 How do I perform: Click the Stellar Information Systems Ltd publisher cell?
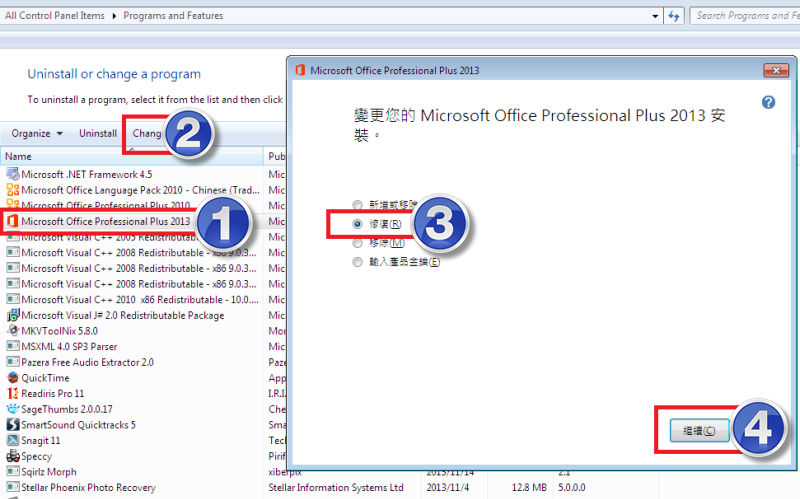pos(336,488)
